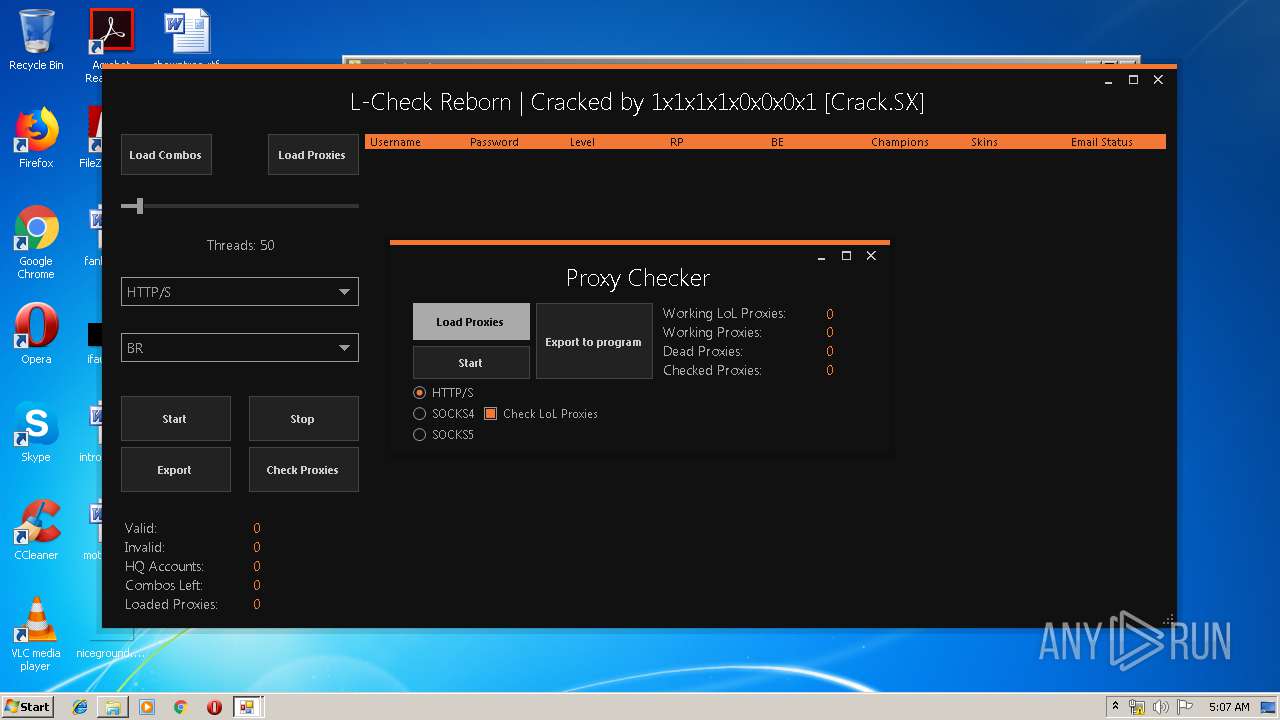Click the Champions column header
The width and height of the screenshot is (1280, 720).
900,142
